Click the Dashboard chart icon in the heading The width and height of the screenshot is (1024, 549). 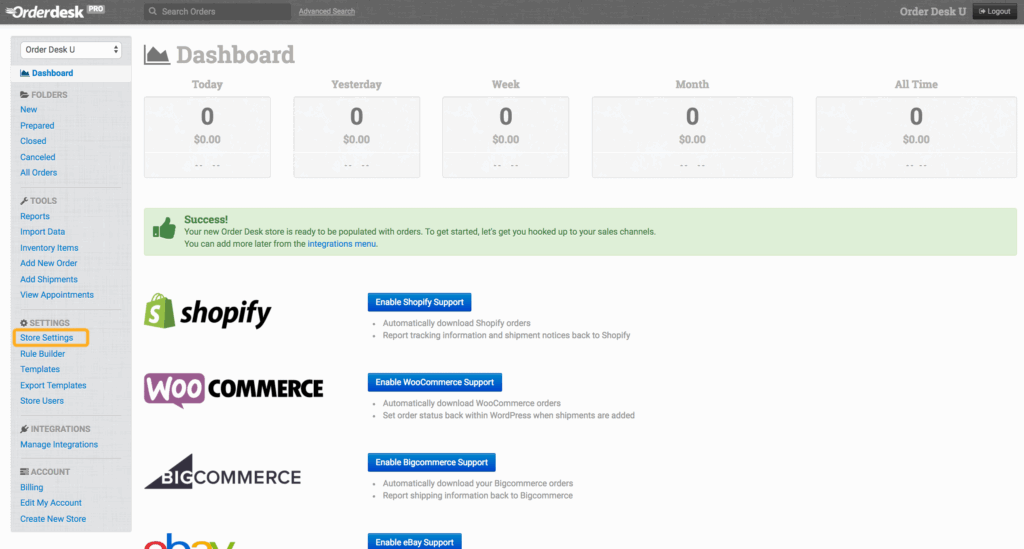point(157,55)
